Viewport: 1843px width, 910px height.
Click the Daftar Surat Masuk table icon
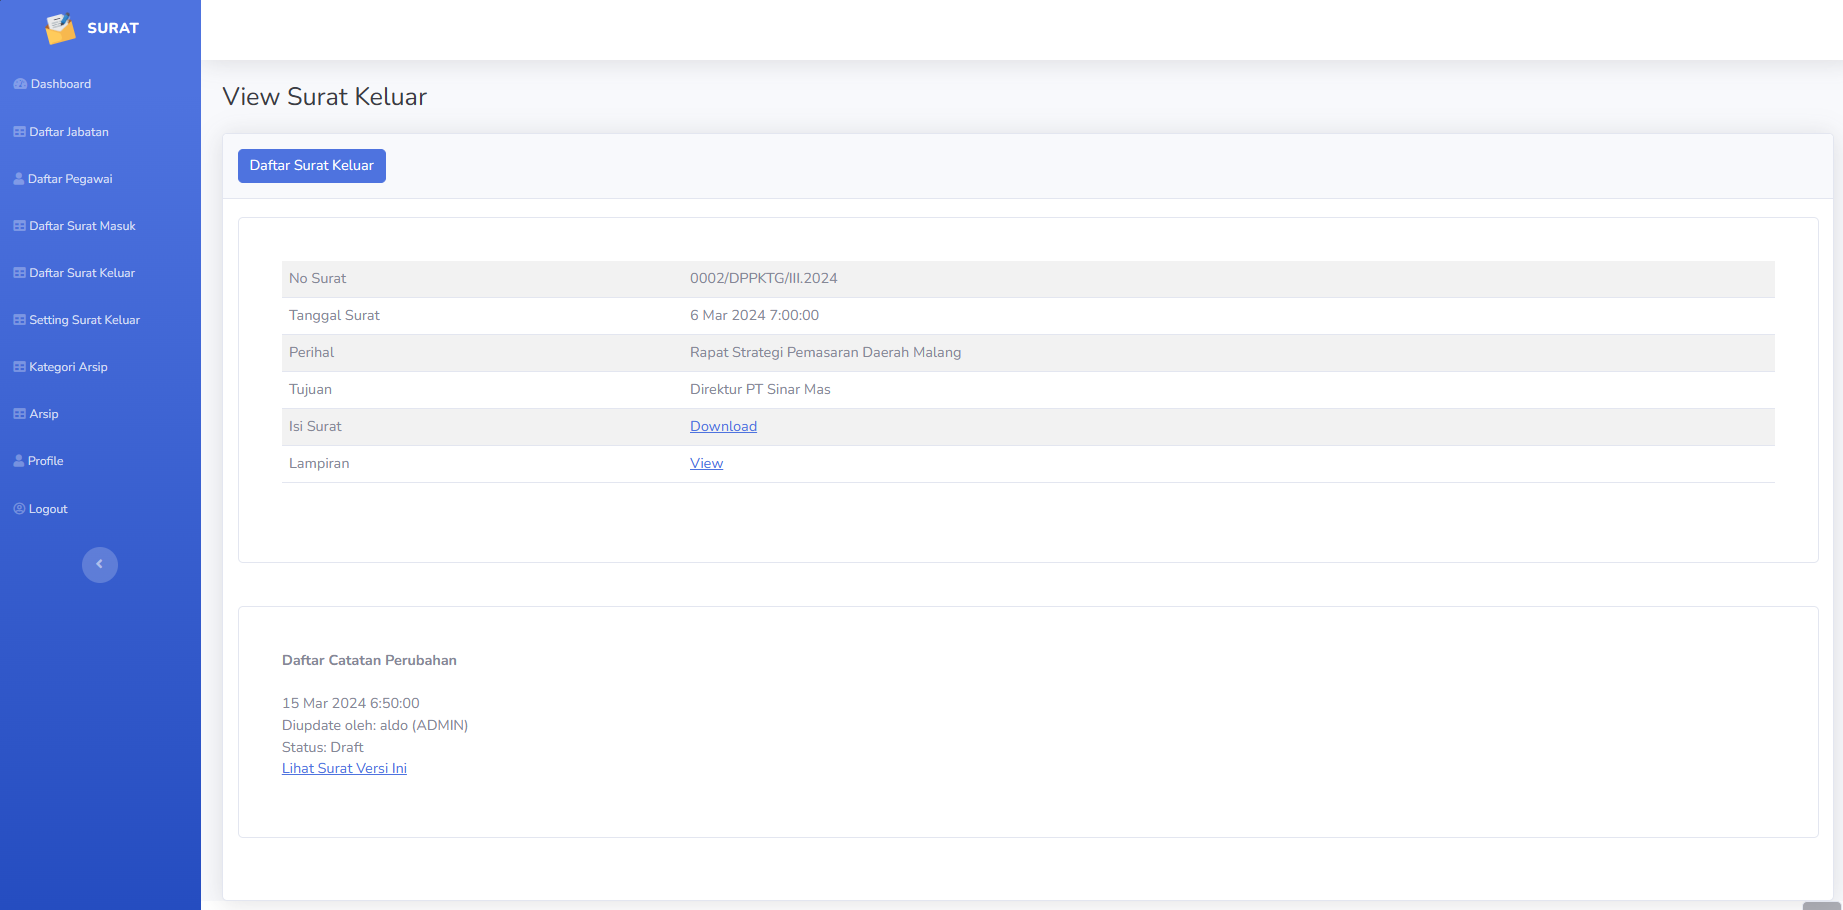(19, 226)
